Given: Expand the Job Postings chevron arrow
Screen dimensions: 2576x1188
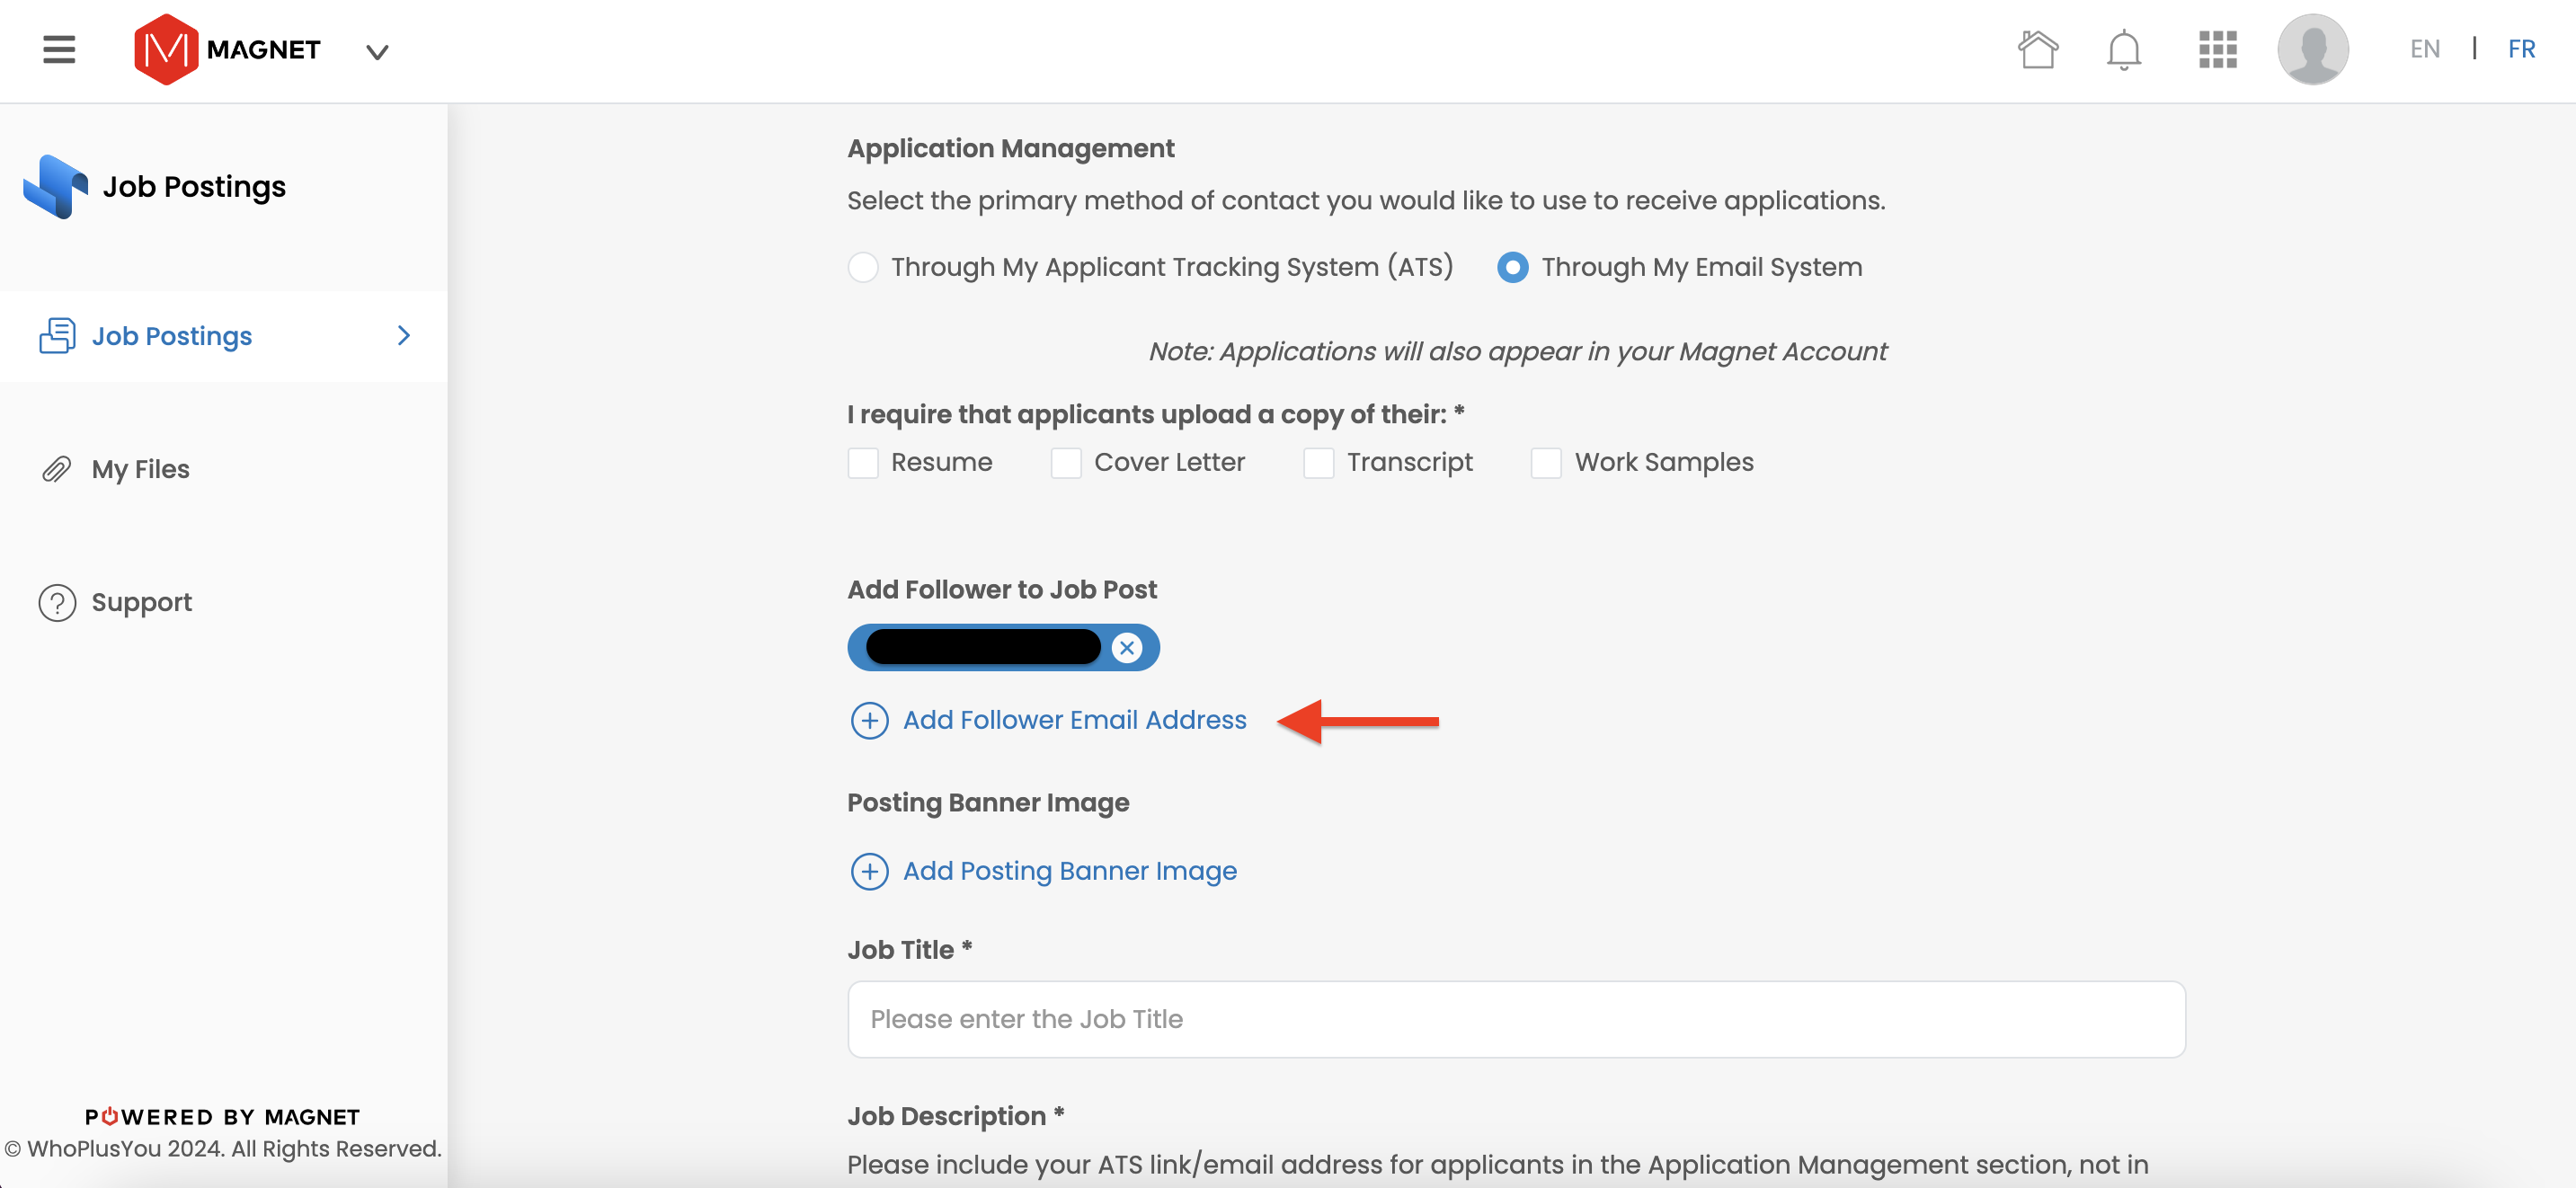Looking at the screenshot, I should coord(404,336).
